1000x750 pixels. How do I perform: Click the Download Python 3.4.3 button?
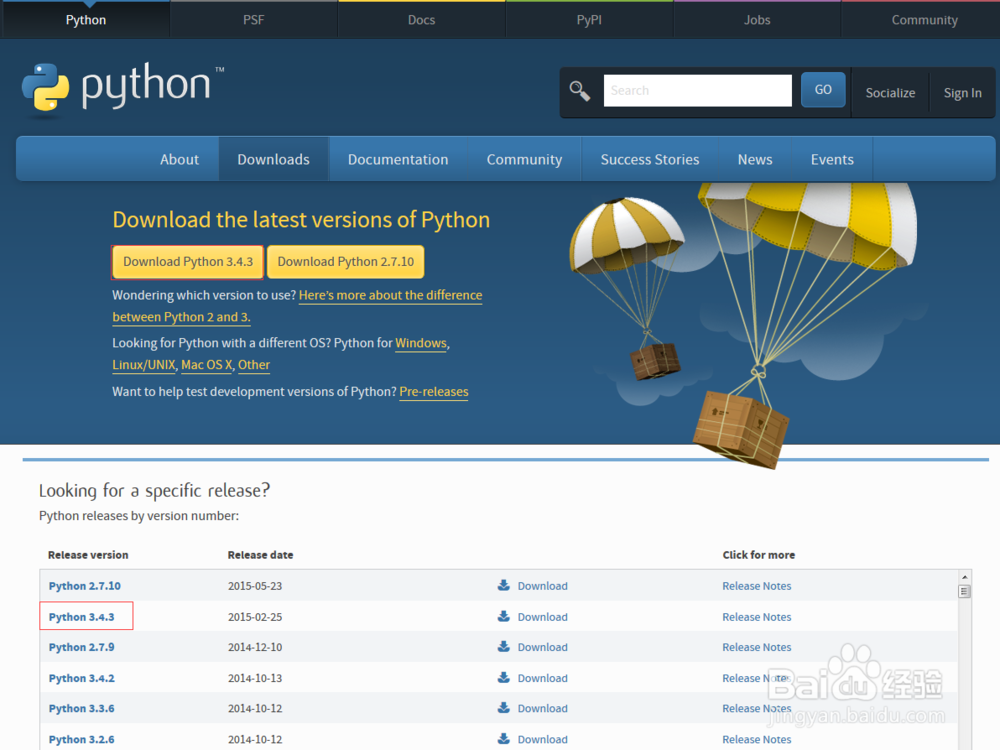(x=188, y=262)
